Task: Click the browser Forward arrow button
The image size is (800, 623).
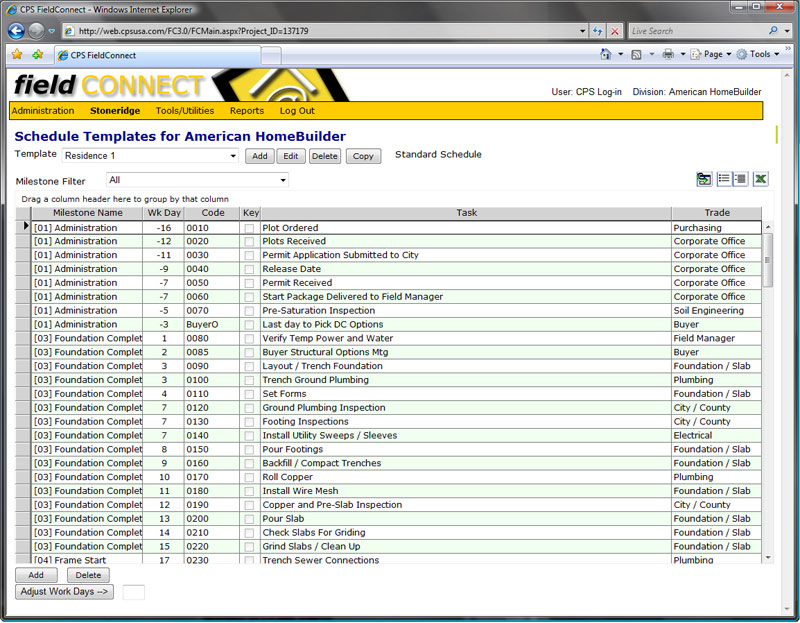Action: click(x=36, y=31)
